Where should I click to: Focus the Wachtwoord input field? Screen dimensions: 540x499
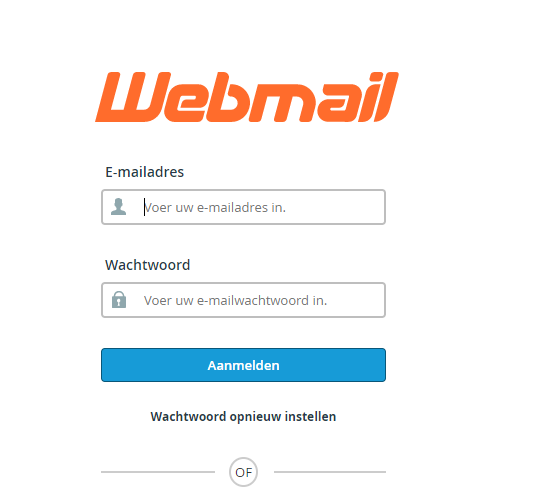[x=243, y=300]
